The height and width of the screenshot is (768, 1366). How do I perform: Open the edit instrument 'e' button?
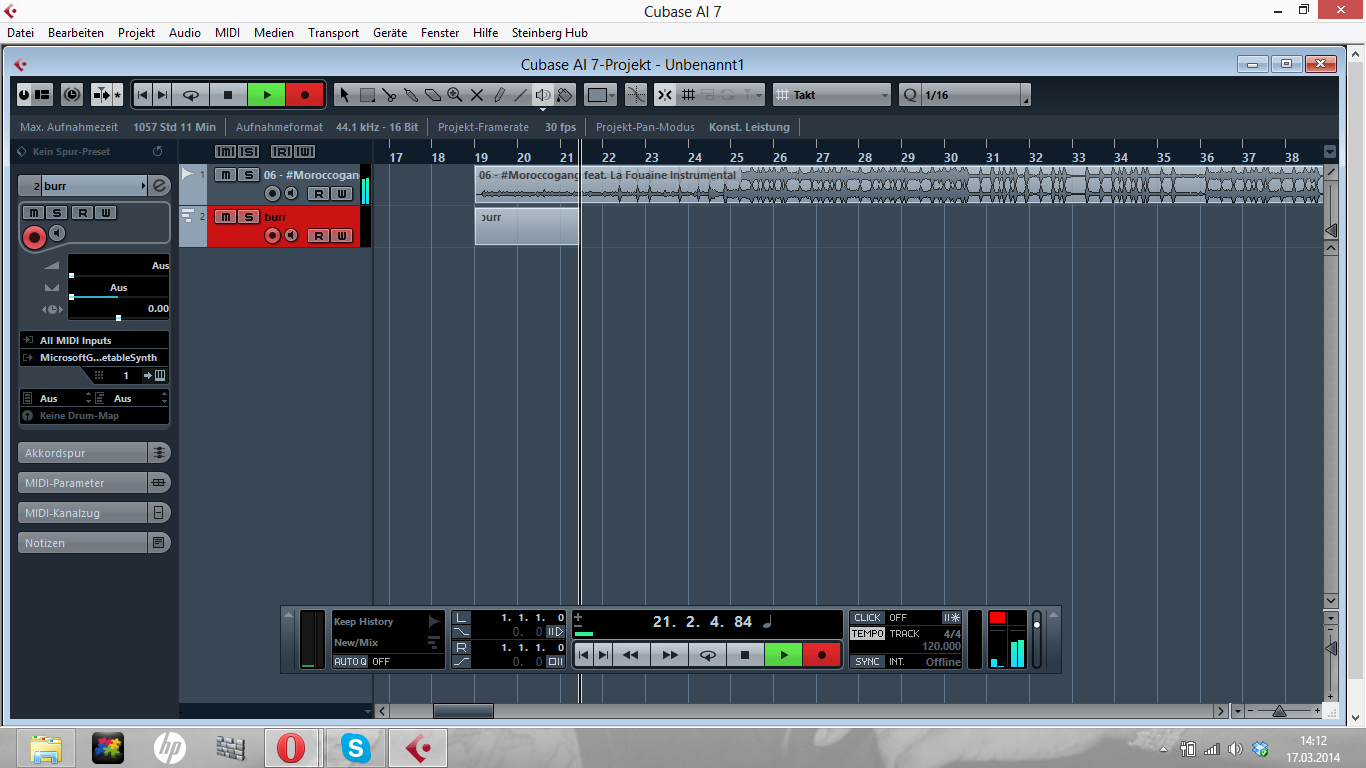point(159,186)
